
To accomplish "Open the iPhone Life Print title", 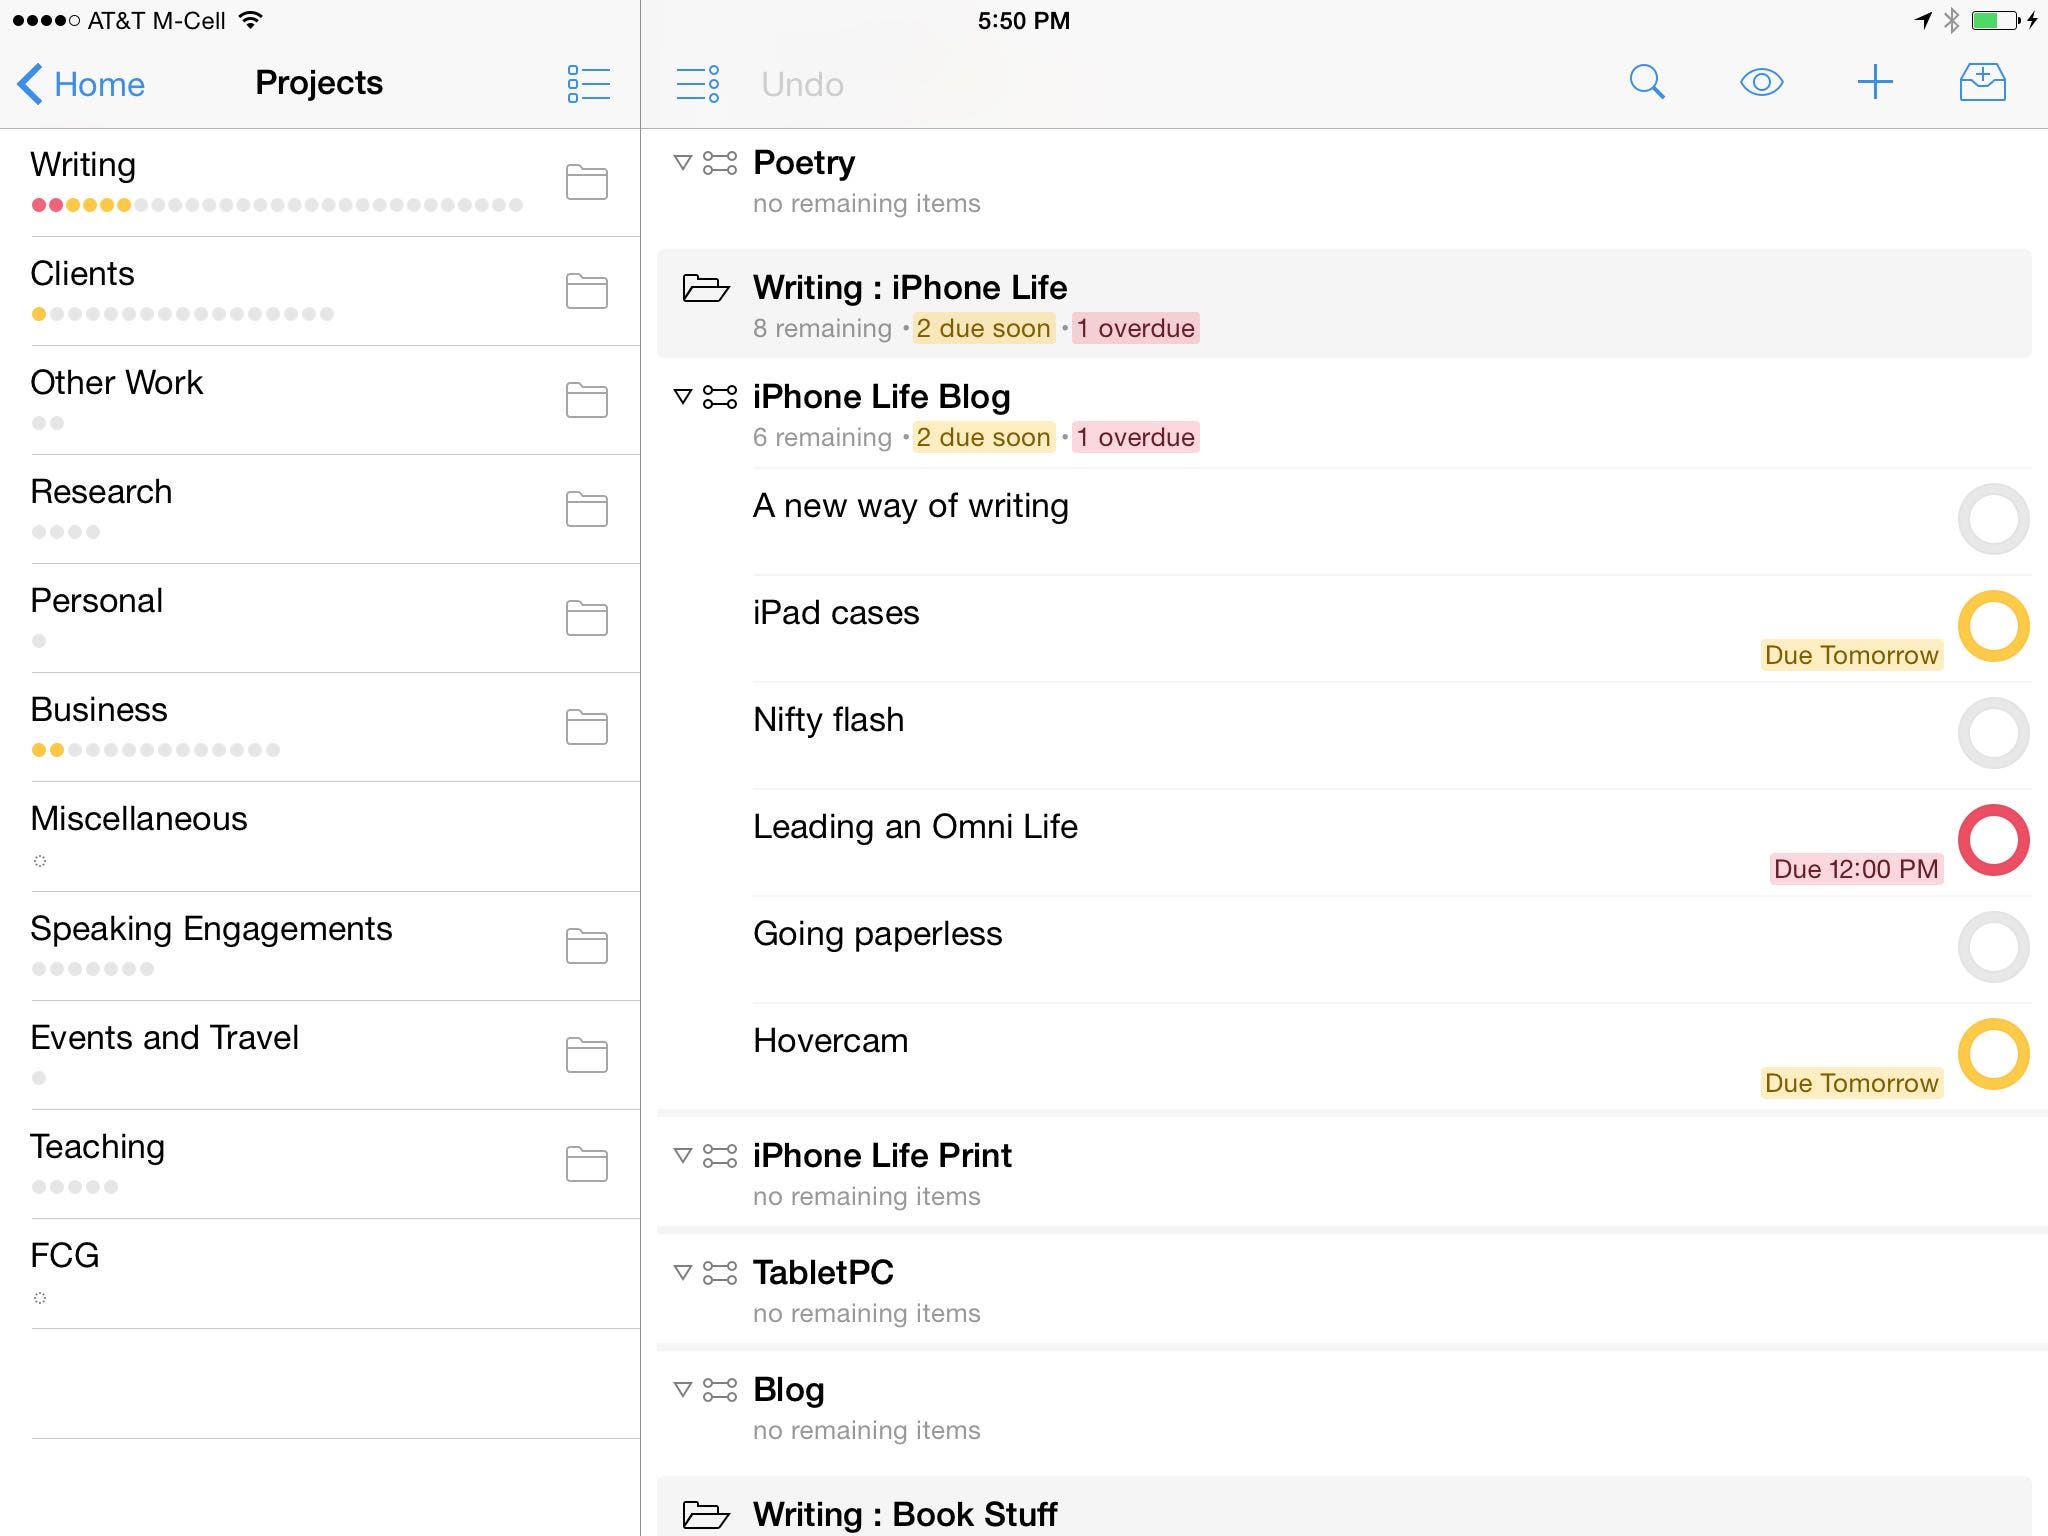I will coord(882,1156).
